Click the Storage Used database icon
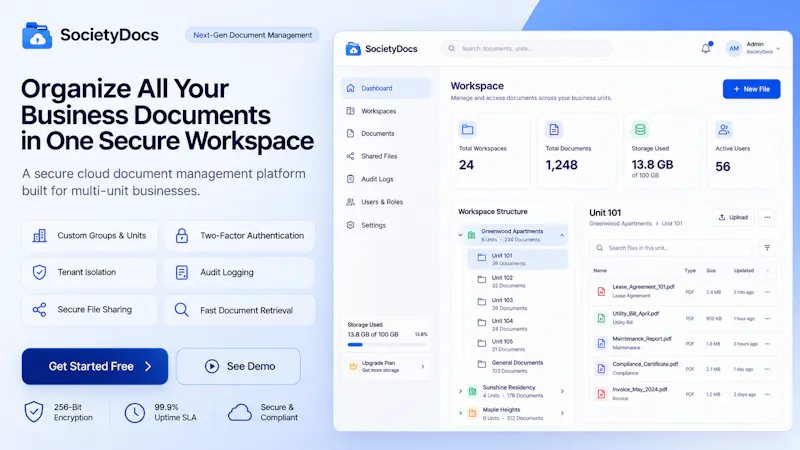Viewport: 800px width, 450px height. point(640,130)
